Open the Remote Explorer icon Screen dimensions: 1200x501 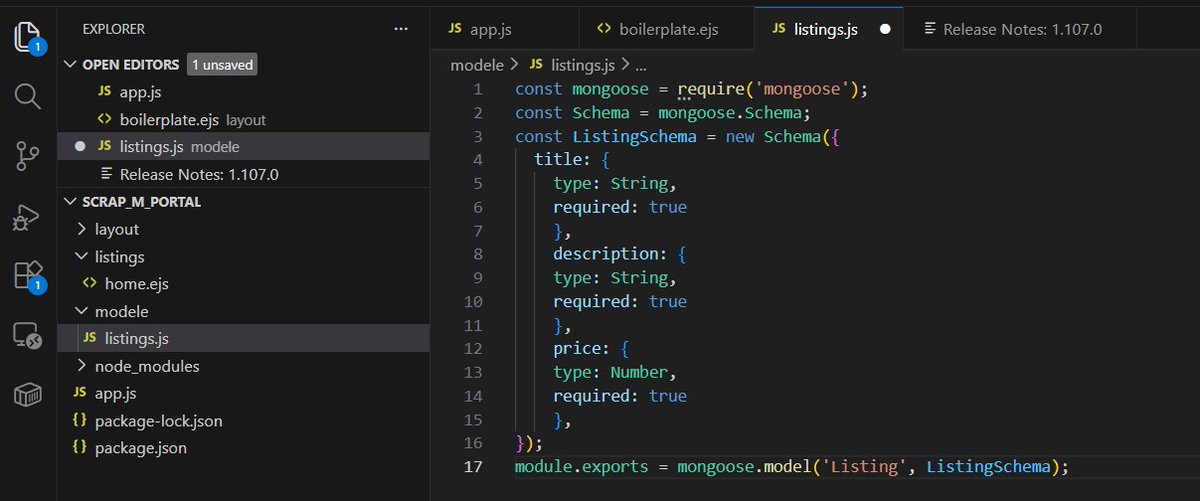coord(27,335)
